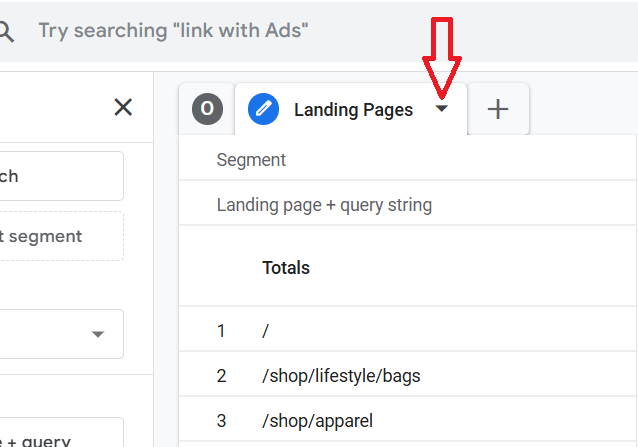The height and width of the screenshot is (447, 638).
Task: Click the blue pencil edit icon
Action: [x=263, y=109]
